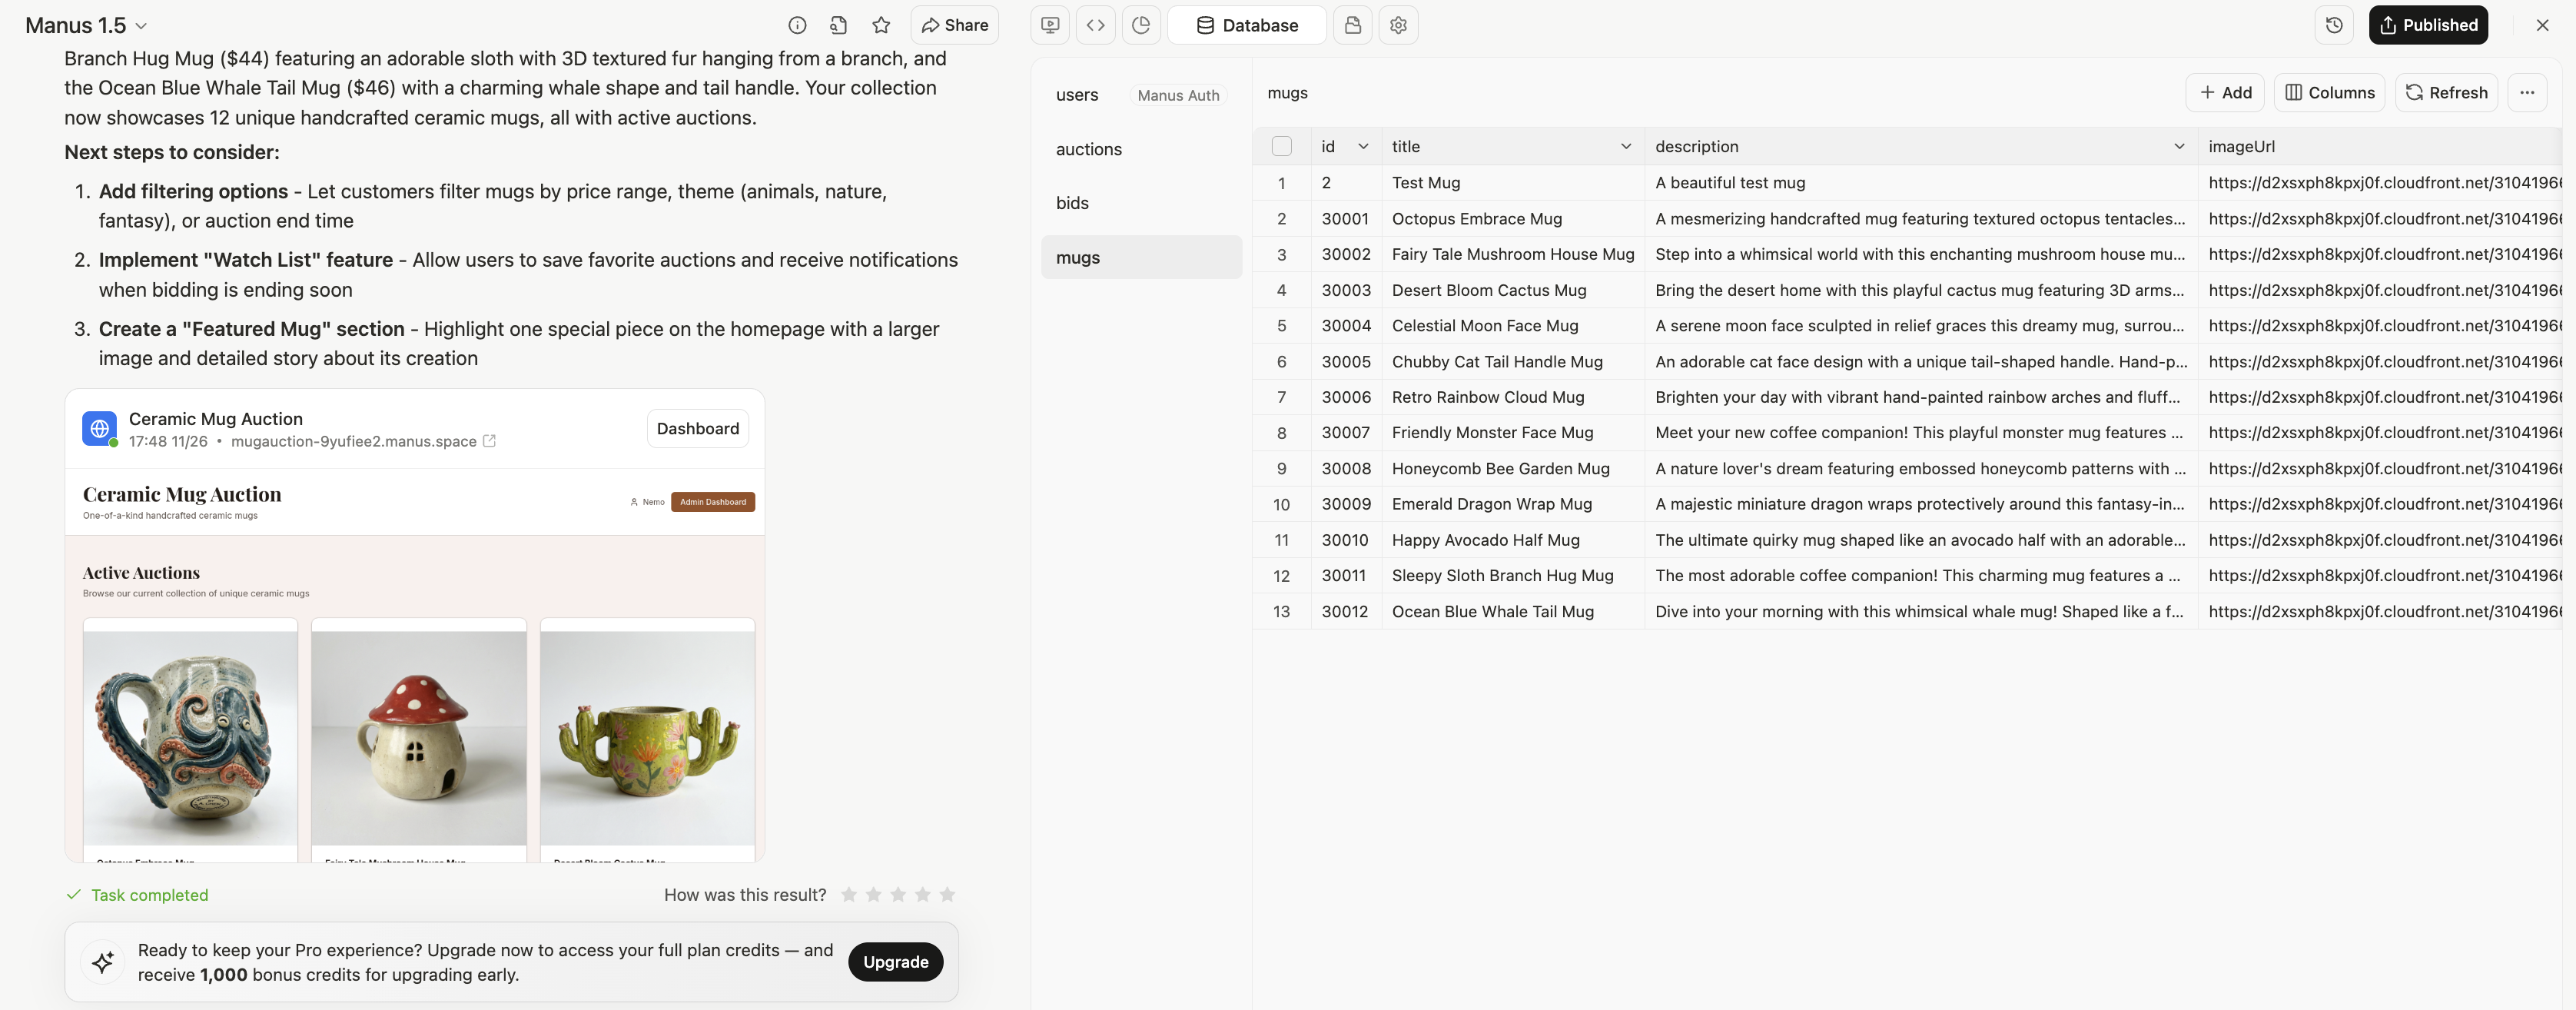The image size is (2576, 1010).
Task: Open the task info icon
Action: point(797,25)
